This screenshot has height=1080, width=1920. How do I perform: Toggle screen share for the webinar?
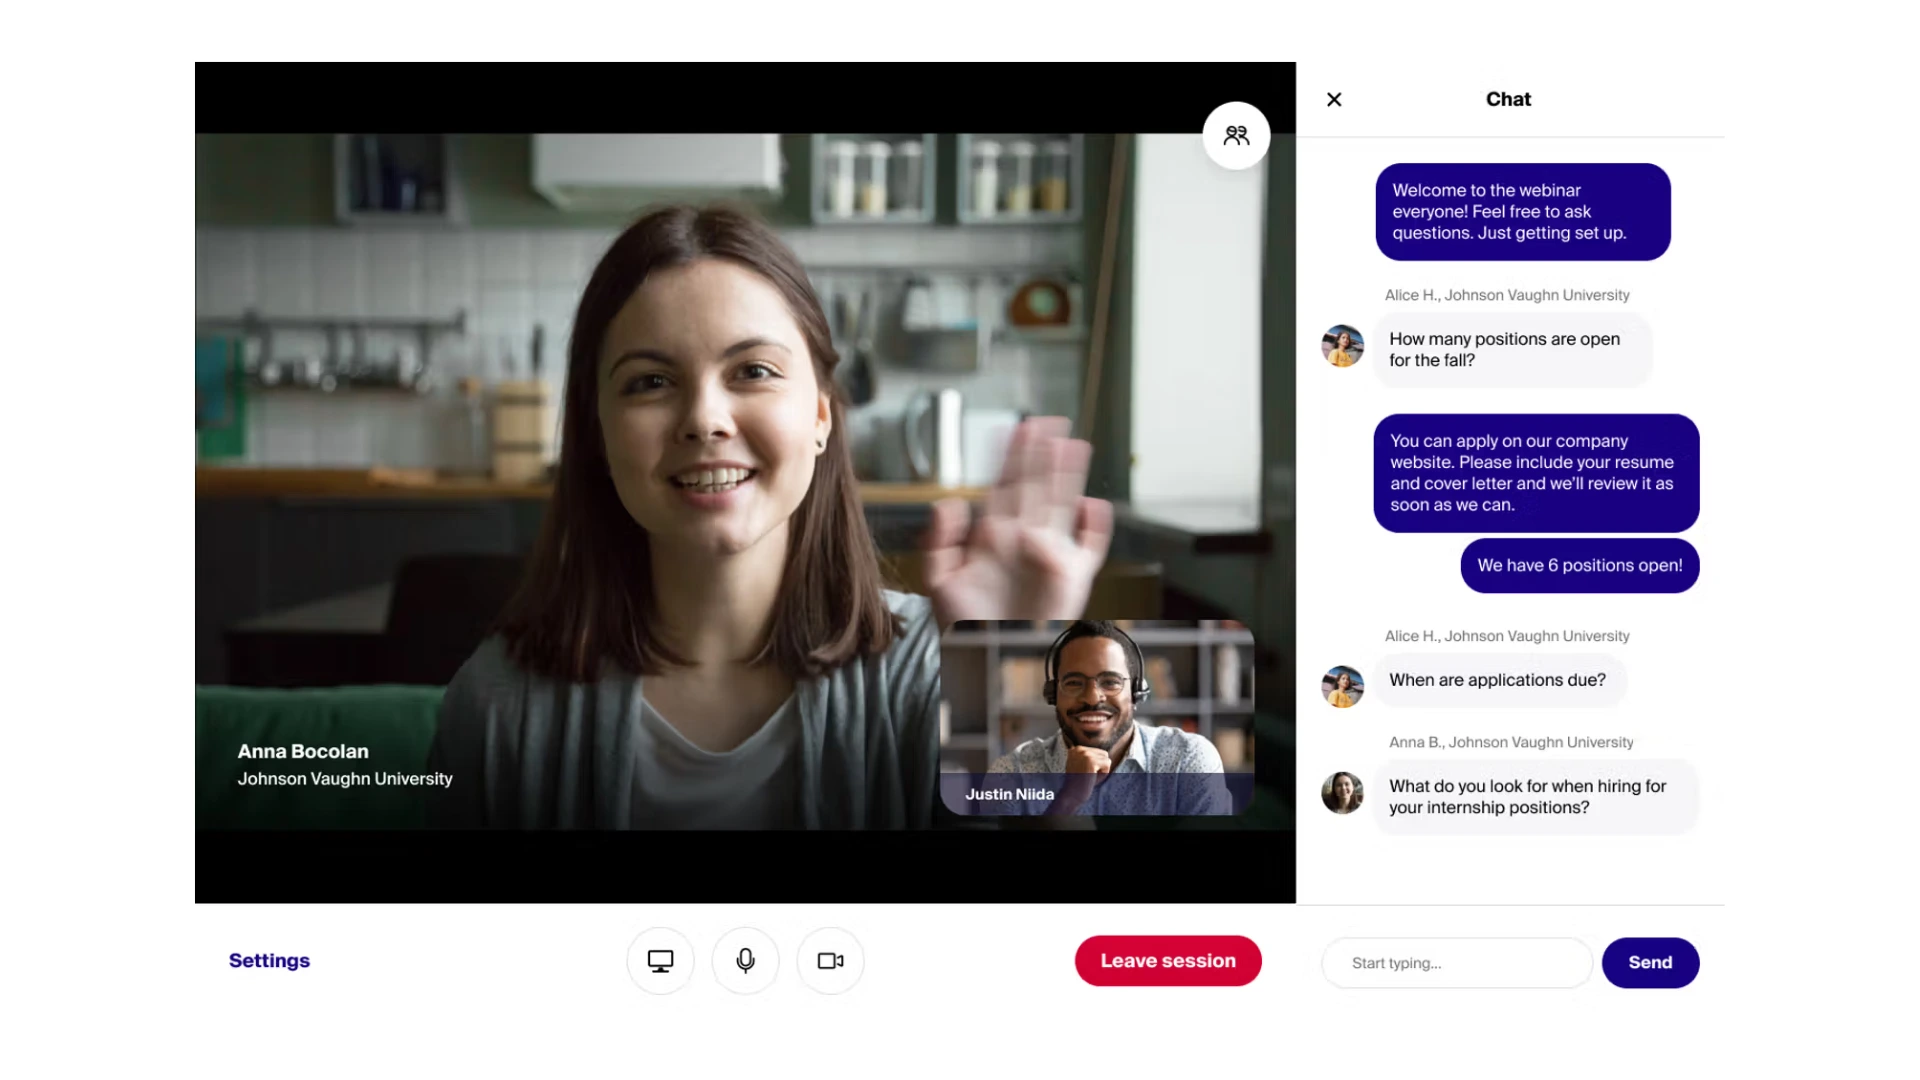coord(660,960)
